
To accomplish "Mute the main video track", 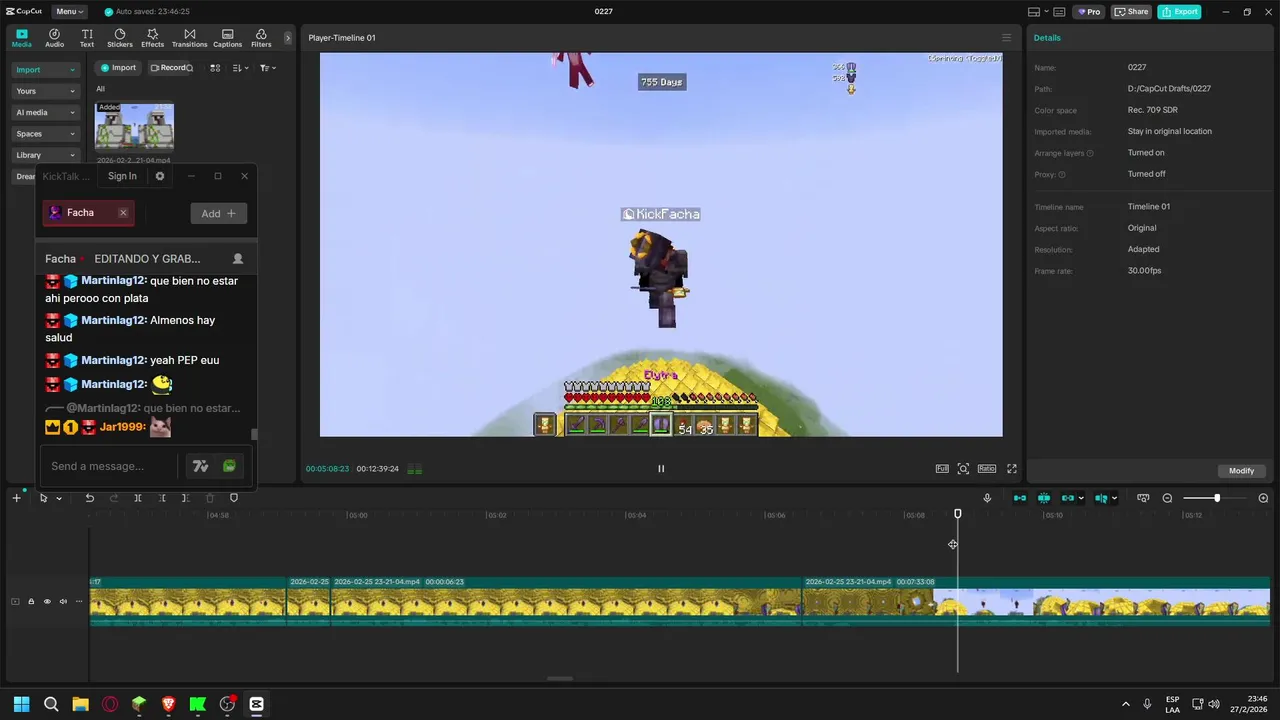I will (x=63, y=601).
